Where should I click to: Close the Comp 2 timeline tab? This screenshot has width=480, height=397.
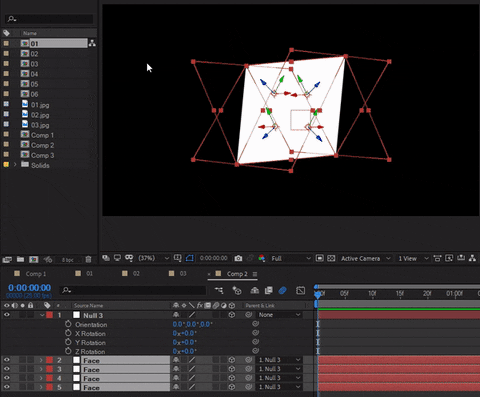[209, 274]
